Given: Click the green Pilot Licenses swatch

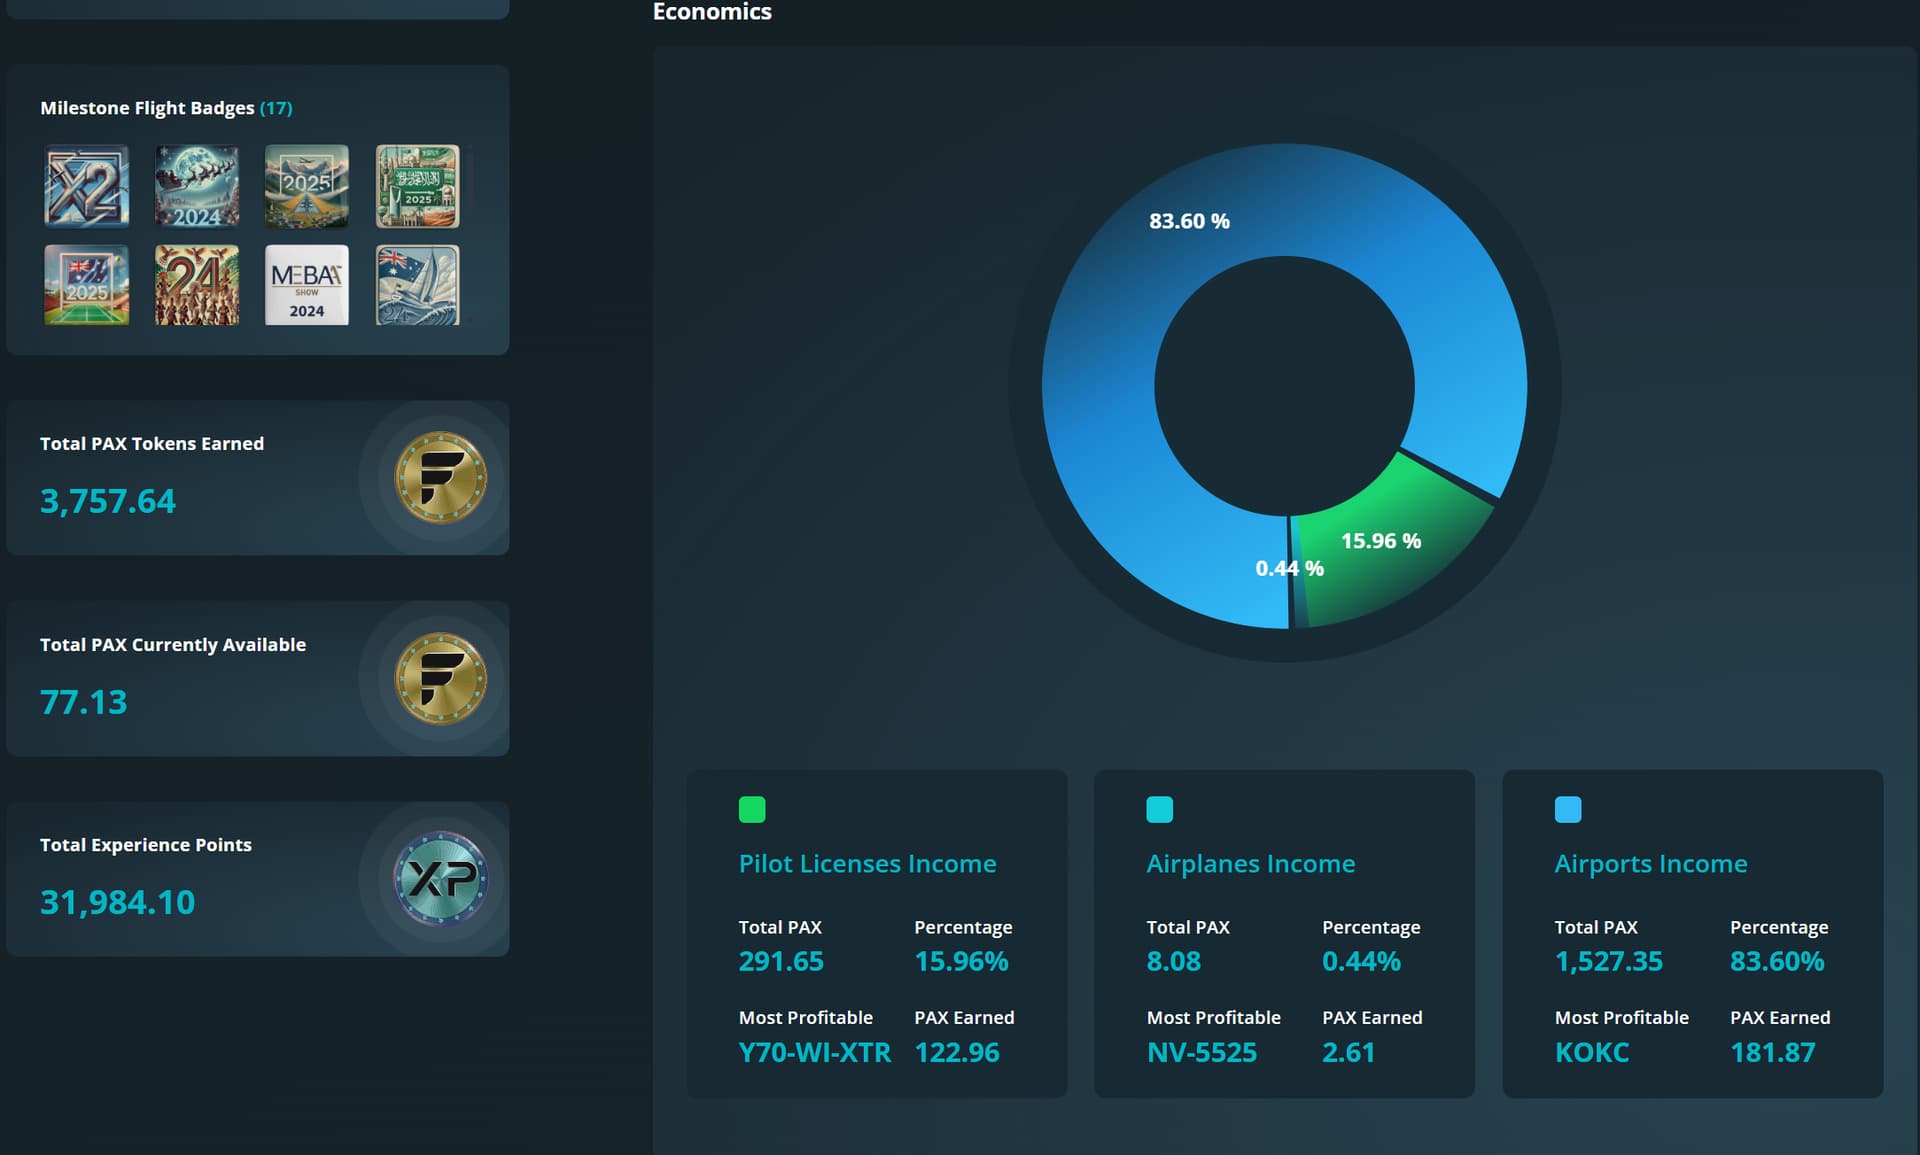Looking at the screenshot, I should [x=752, y=809].
